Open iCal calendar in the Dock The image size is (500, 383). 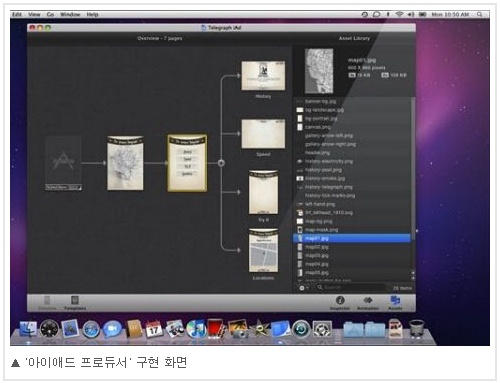tap(154, 329)
